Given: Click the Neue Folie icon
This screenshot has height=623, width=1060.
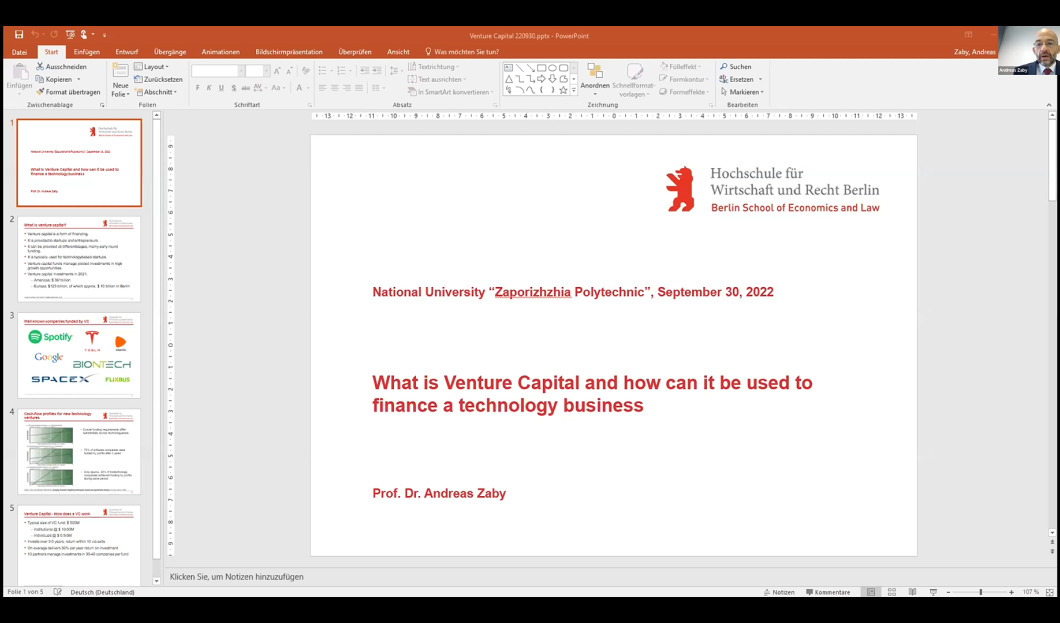Looking at the screenshot, I should pos(120,72).
